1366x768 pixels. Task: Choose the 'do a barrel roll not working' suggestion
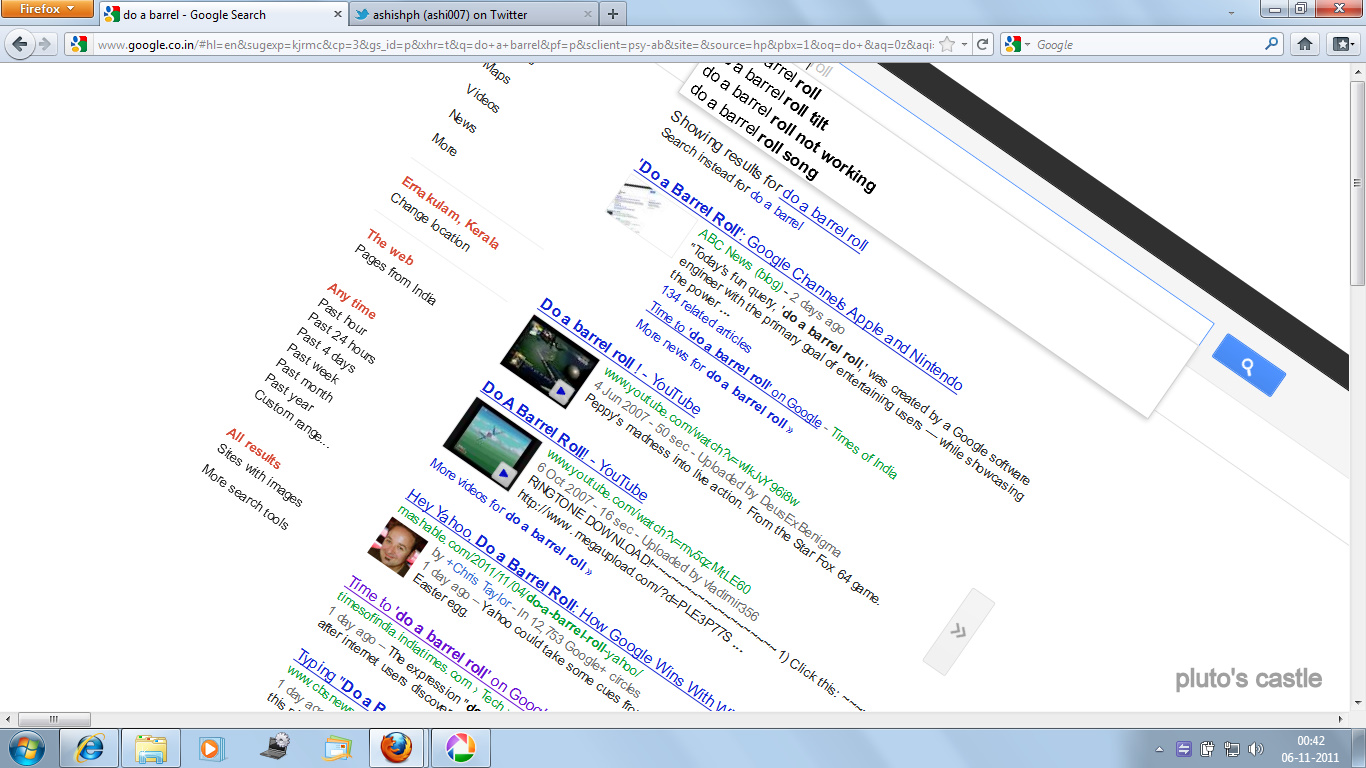[787, 128]
